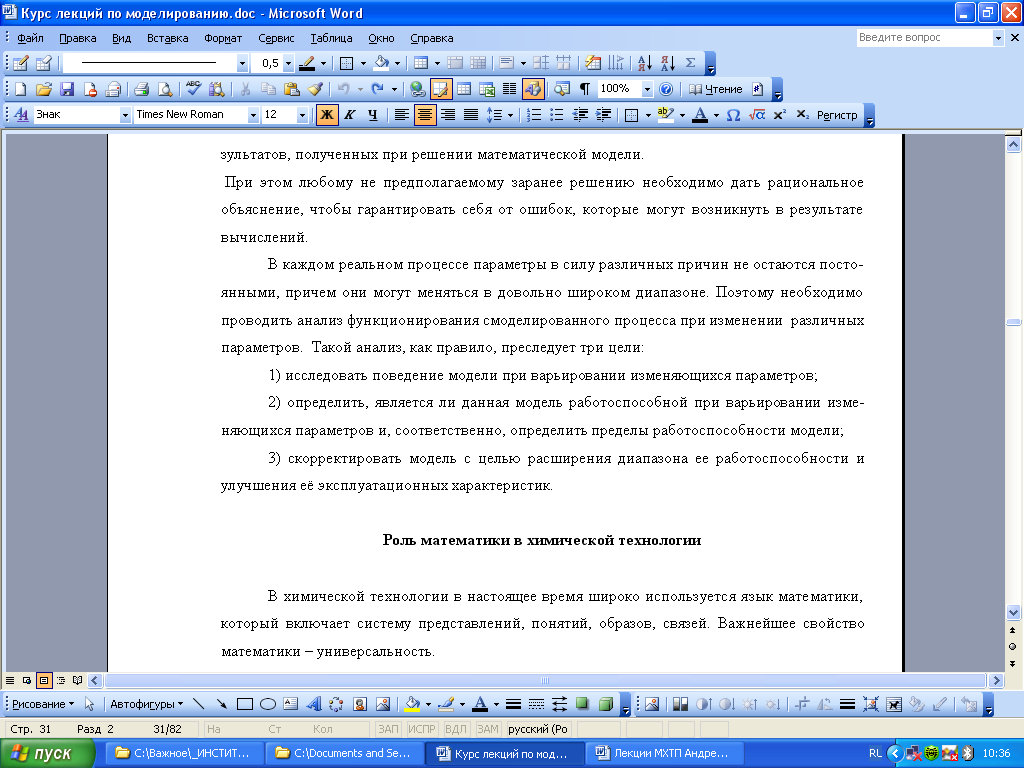Click the New blank document icon
1024x768 pixels.
[x=21, y=89]
